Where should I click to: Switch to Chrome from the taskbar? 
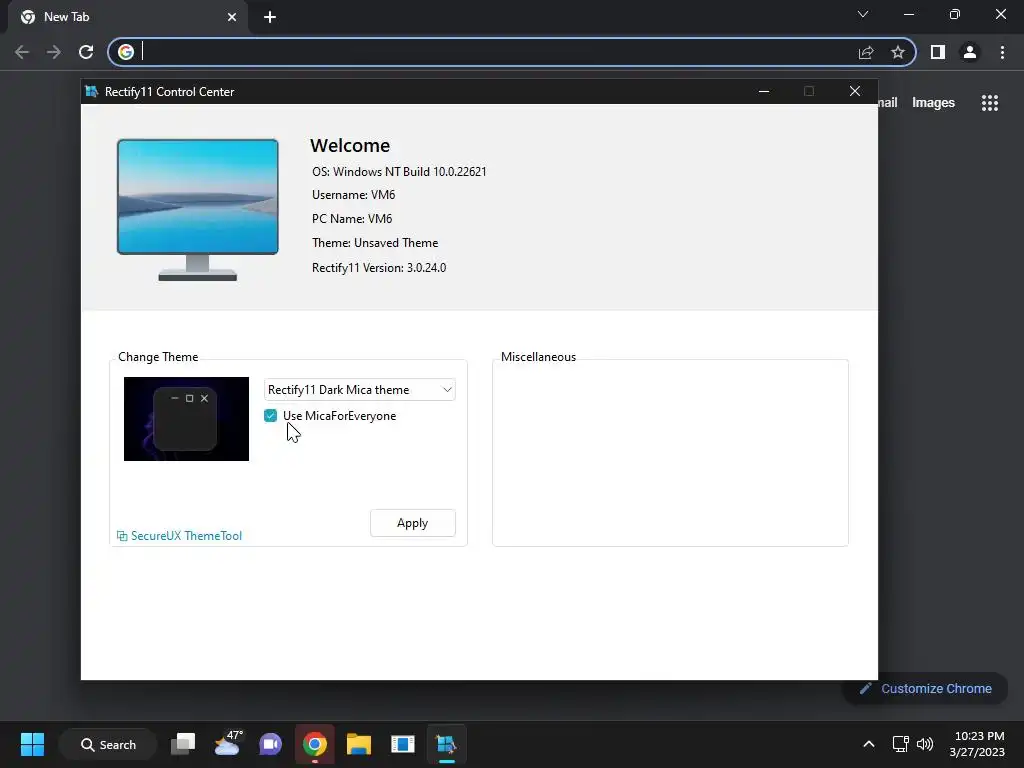pyautogui.click(x=315, y=744)
